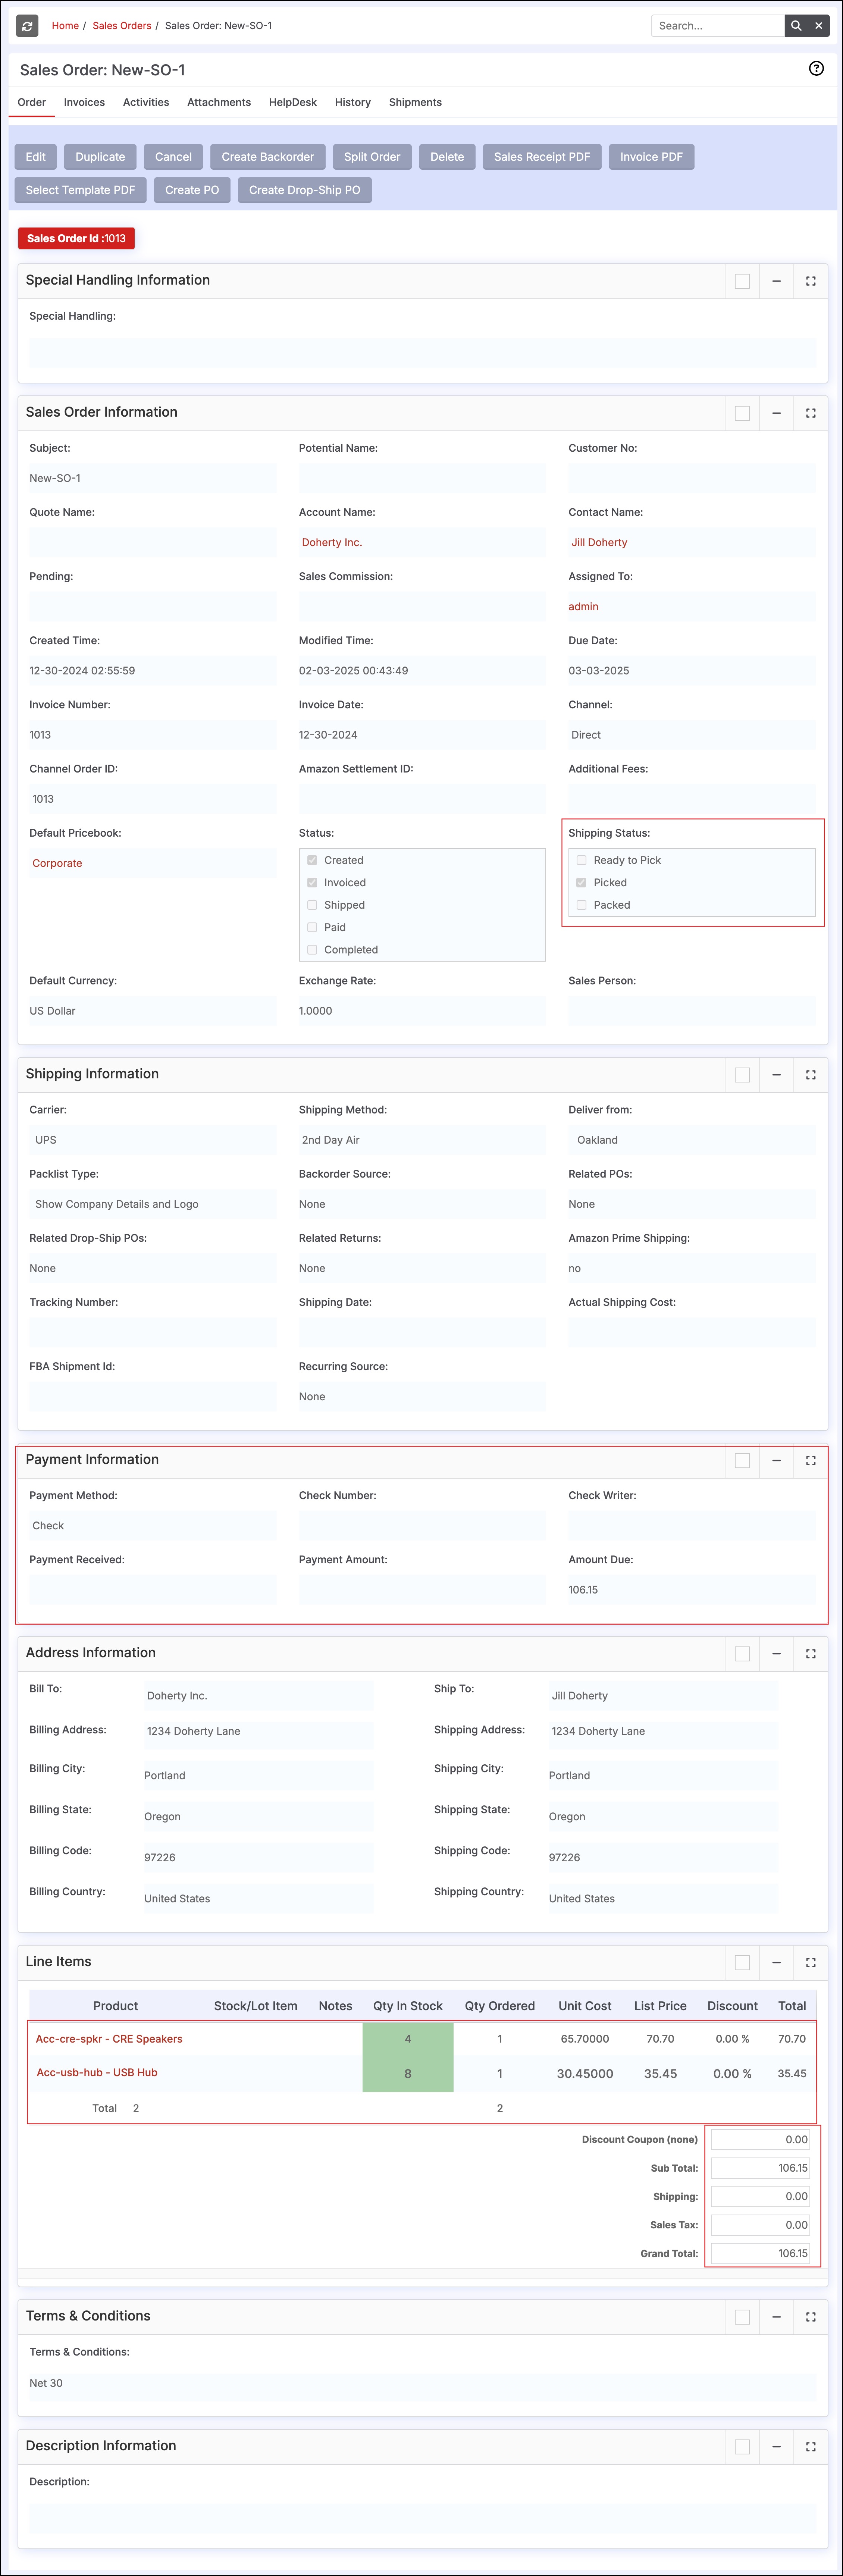Toggle the Packed shipping status checkbox
843x2576 pixels.
click(x=582, y=905)
